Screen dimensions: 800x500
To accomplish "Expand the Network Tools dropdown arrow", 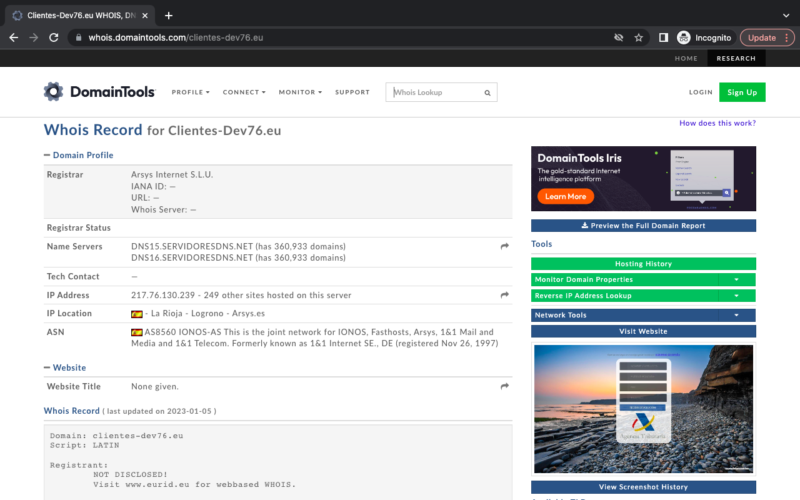I will (736, 315).
